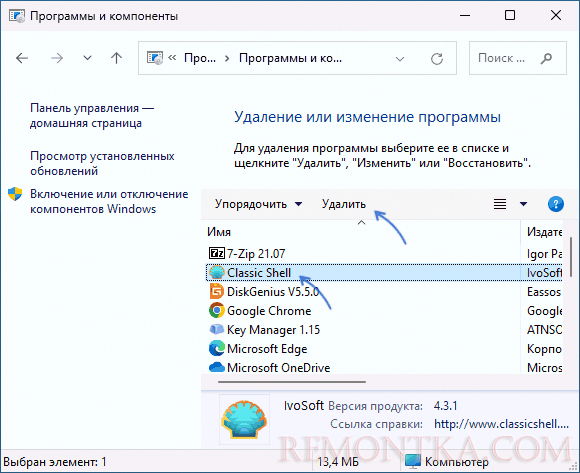
Task: Click the Classic Shell shell icon in the list
Action: click(x=216, y=273)
